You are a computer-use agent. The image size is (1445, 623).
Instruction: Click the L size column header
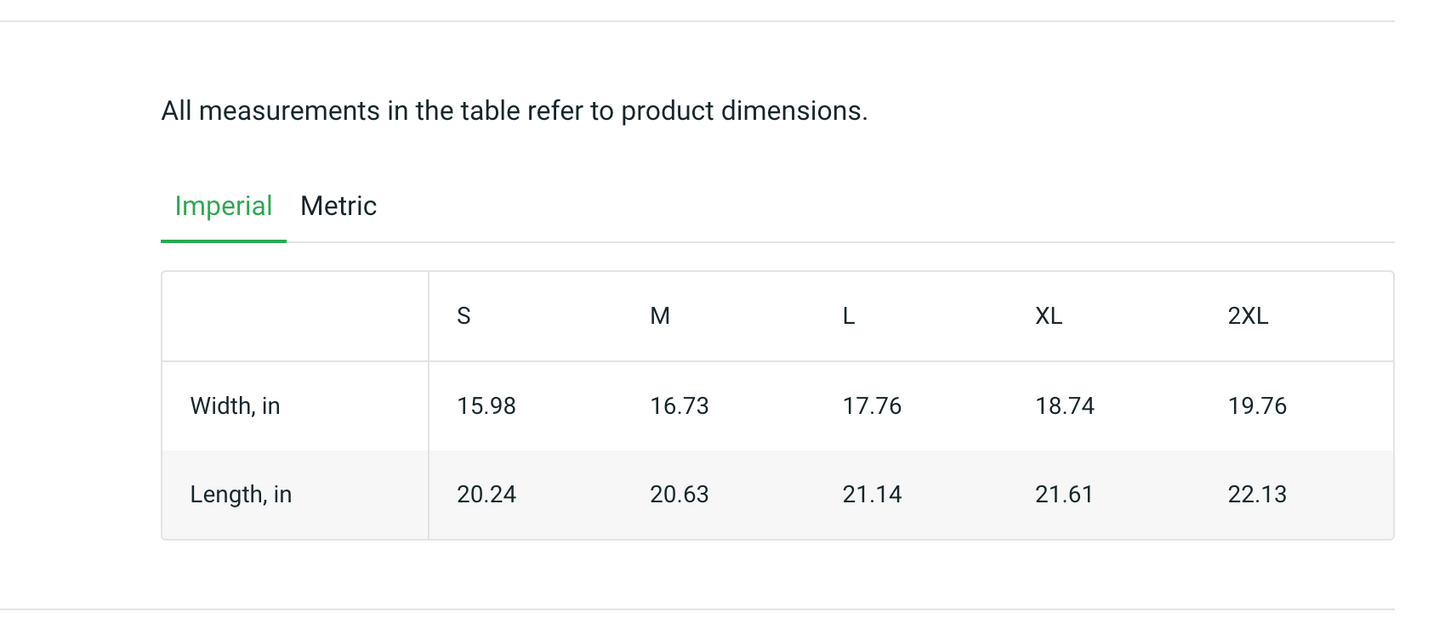point(849,316)
